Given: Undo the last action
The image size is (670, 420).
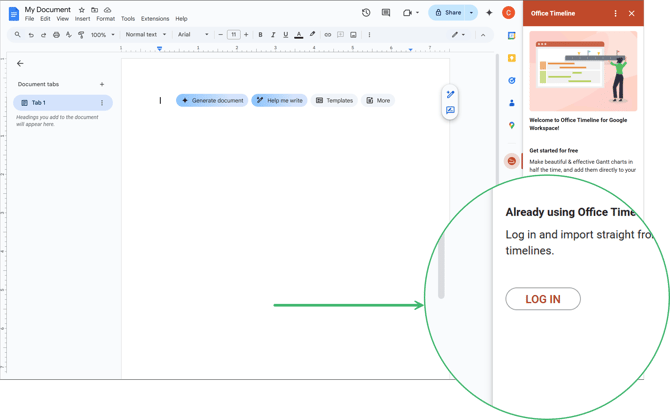Looking at the screenshot, I should [x=31, y=35].
